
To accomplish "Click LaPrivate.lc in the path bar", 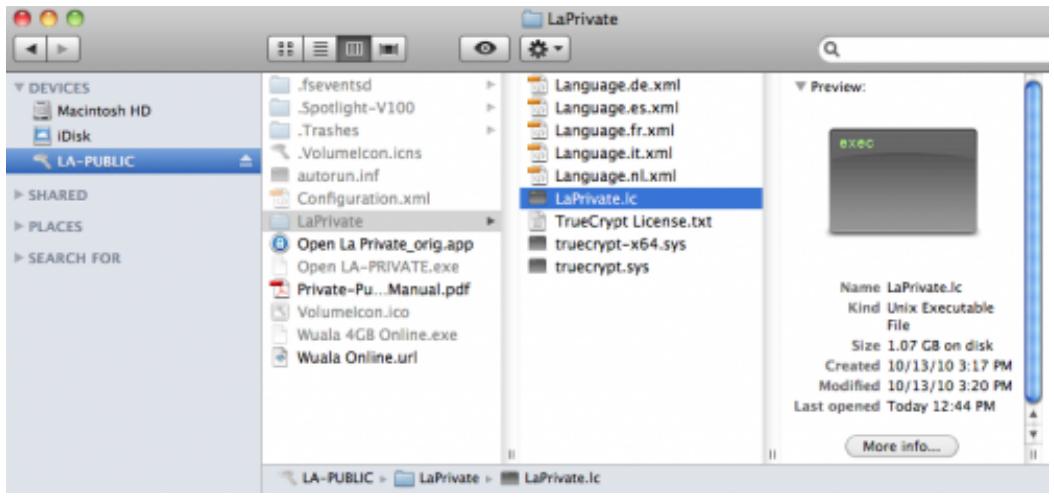I will [551, 479].
